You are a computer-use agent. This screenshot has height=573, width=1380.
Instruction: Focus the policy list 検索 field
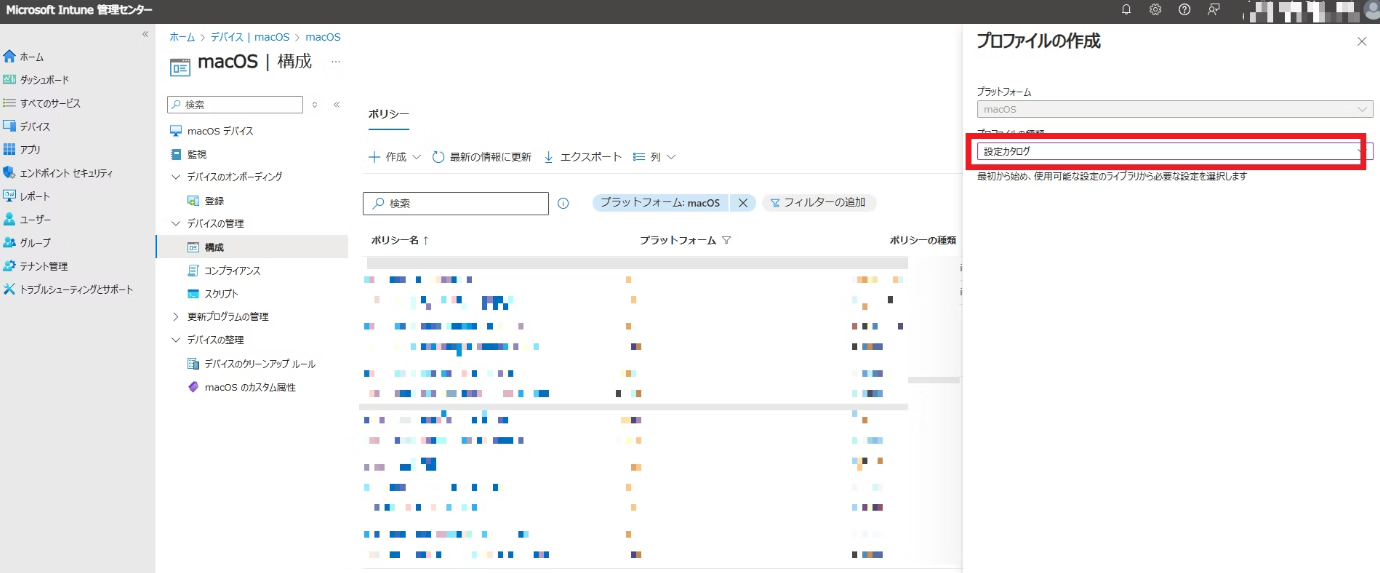click(456, 203)
